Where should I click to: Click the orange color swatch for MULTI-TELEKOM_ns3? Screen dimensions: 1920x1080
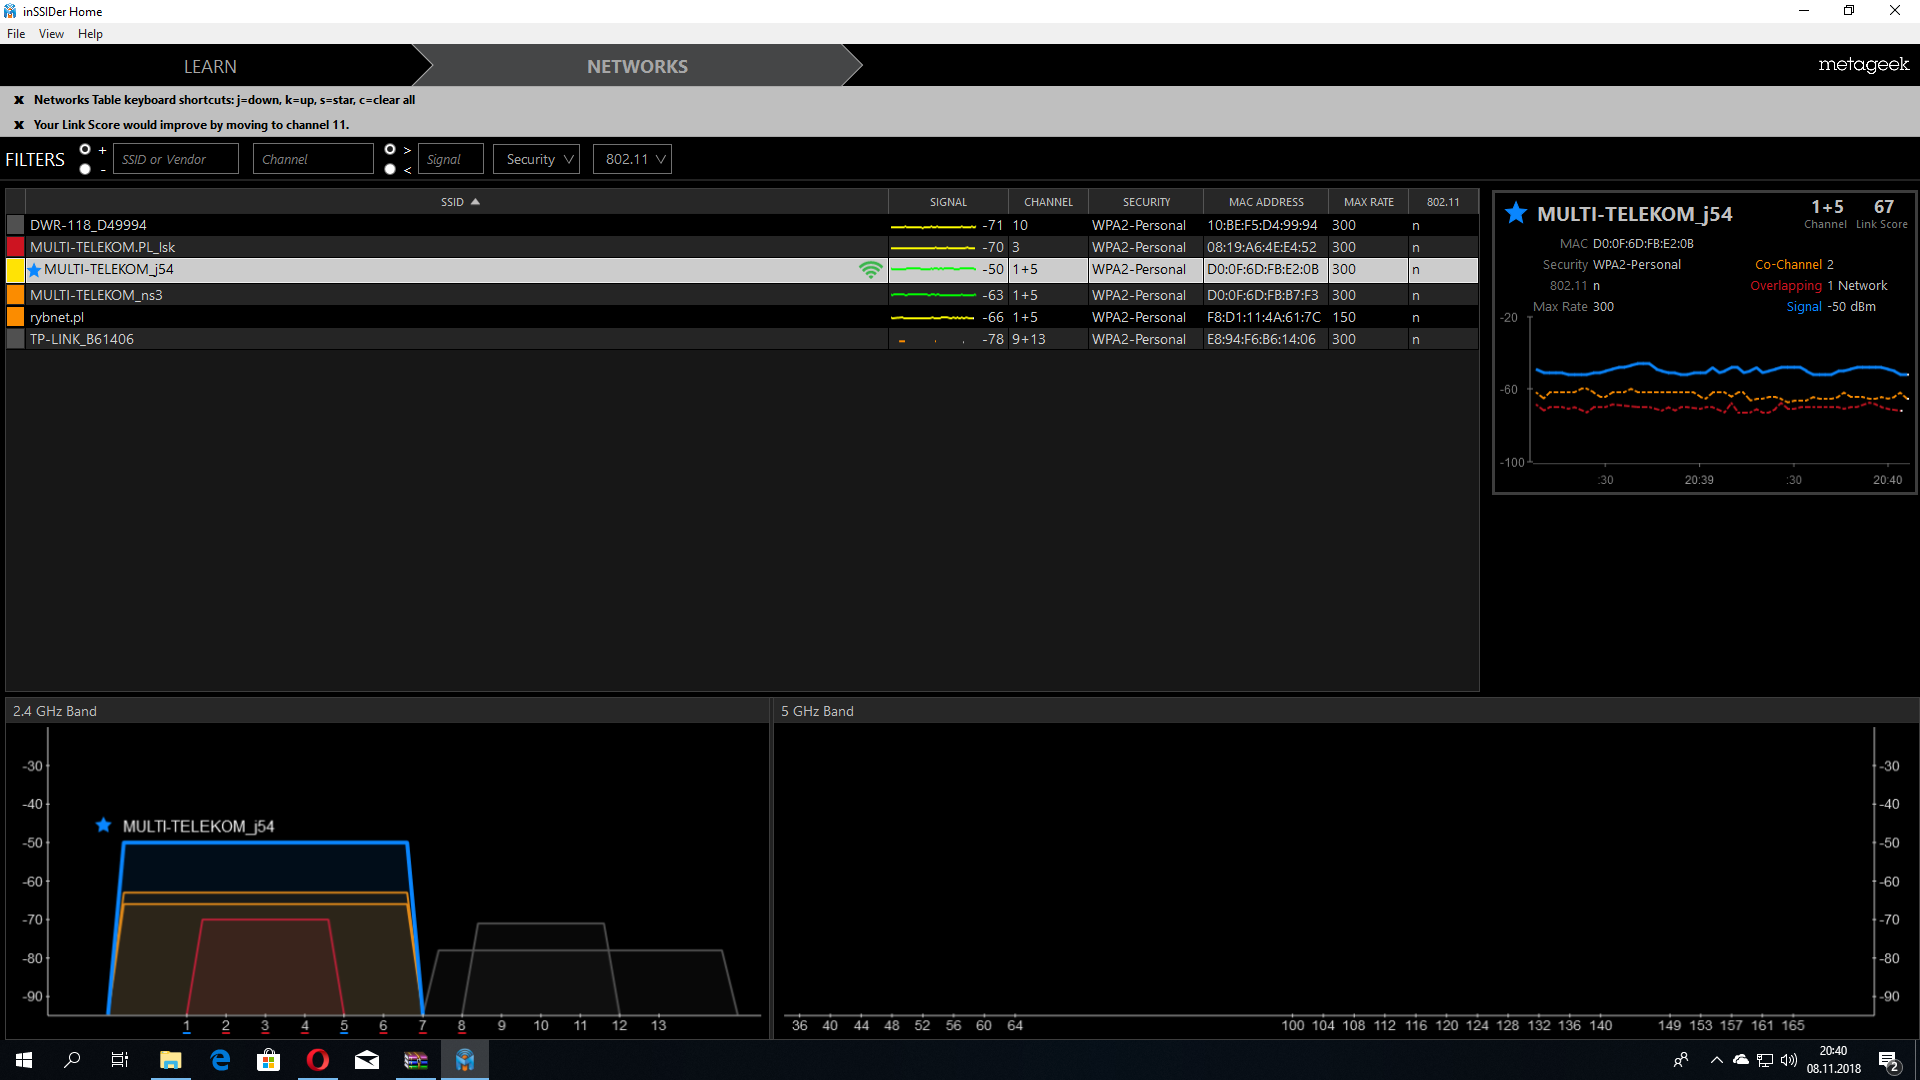tap(15, 295)
